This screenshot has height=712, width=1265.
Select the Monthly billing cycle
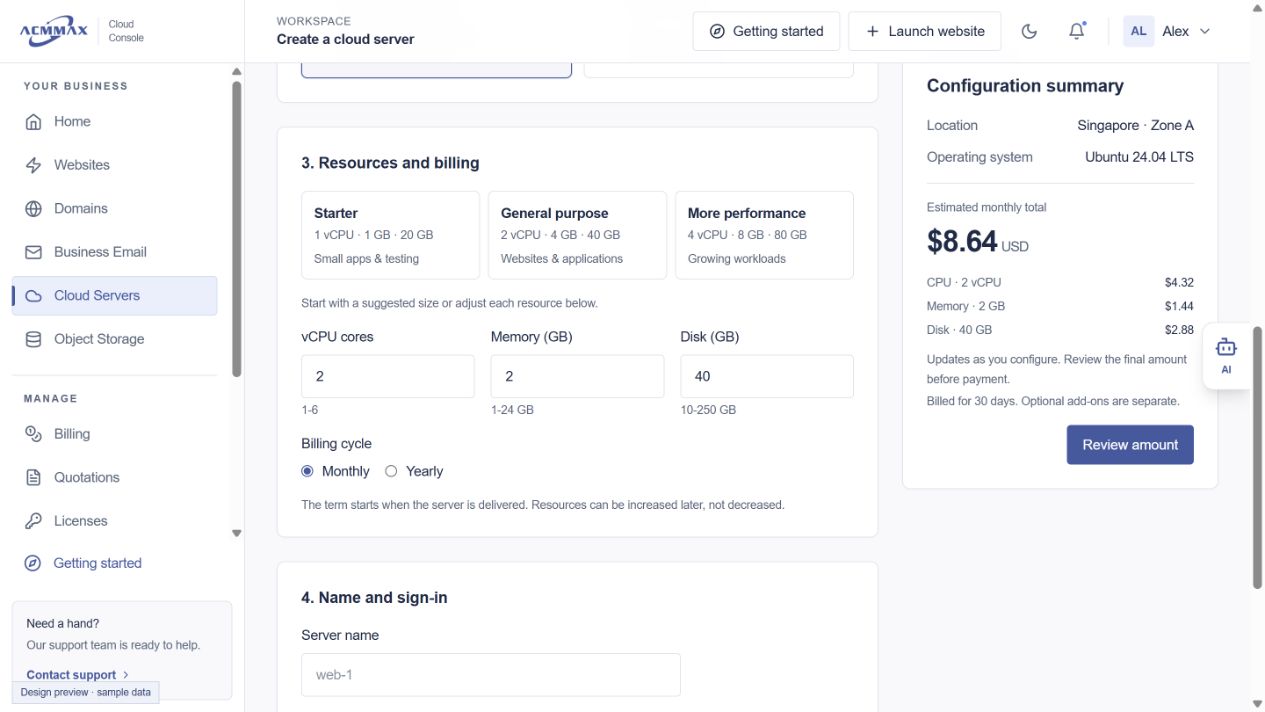click(336, 471)
